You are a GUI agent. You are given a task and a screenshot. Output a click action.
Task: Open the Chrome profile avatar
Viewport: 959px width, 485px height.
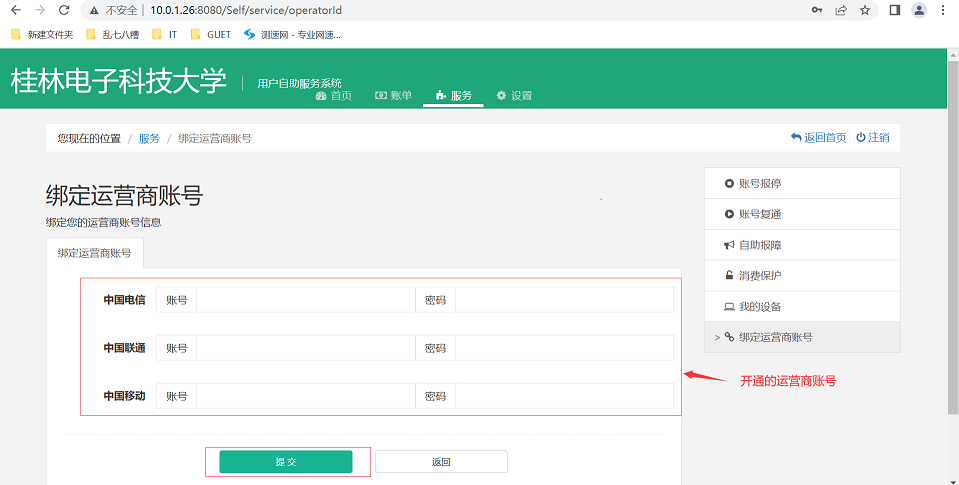point(918,10)
